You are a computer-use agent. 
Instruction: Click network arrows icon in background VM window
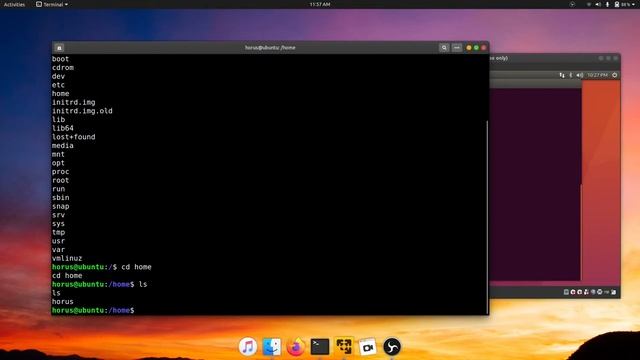[x=562, y=75]
